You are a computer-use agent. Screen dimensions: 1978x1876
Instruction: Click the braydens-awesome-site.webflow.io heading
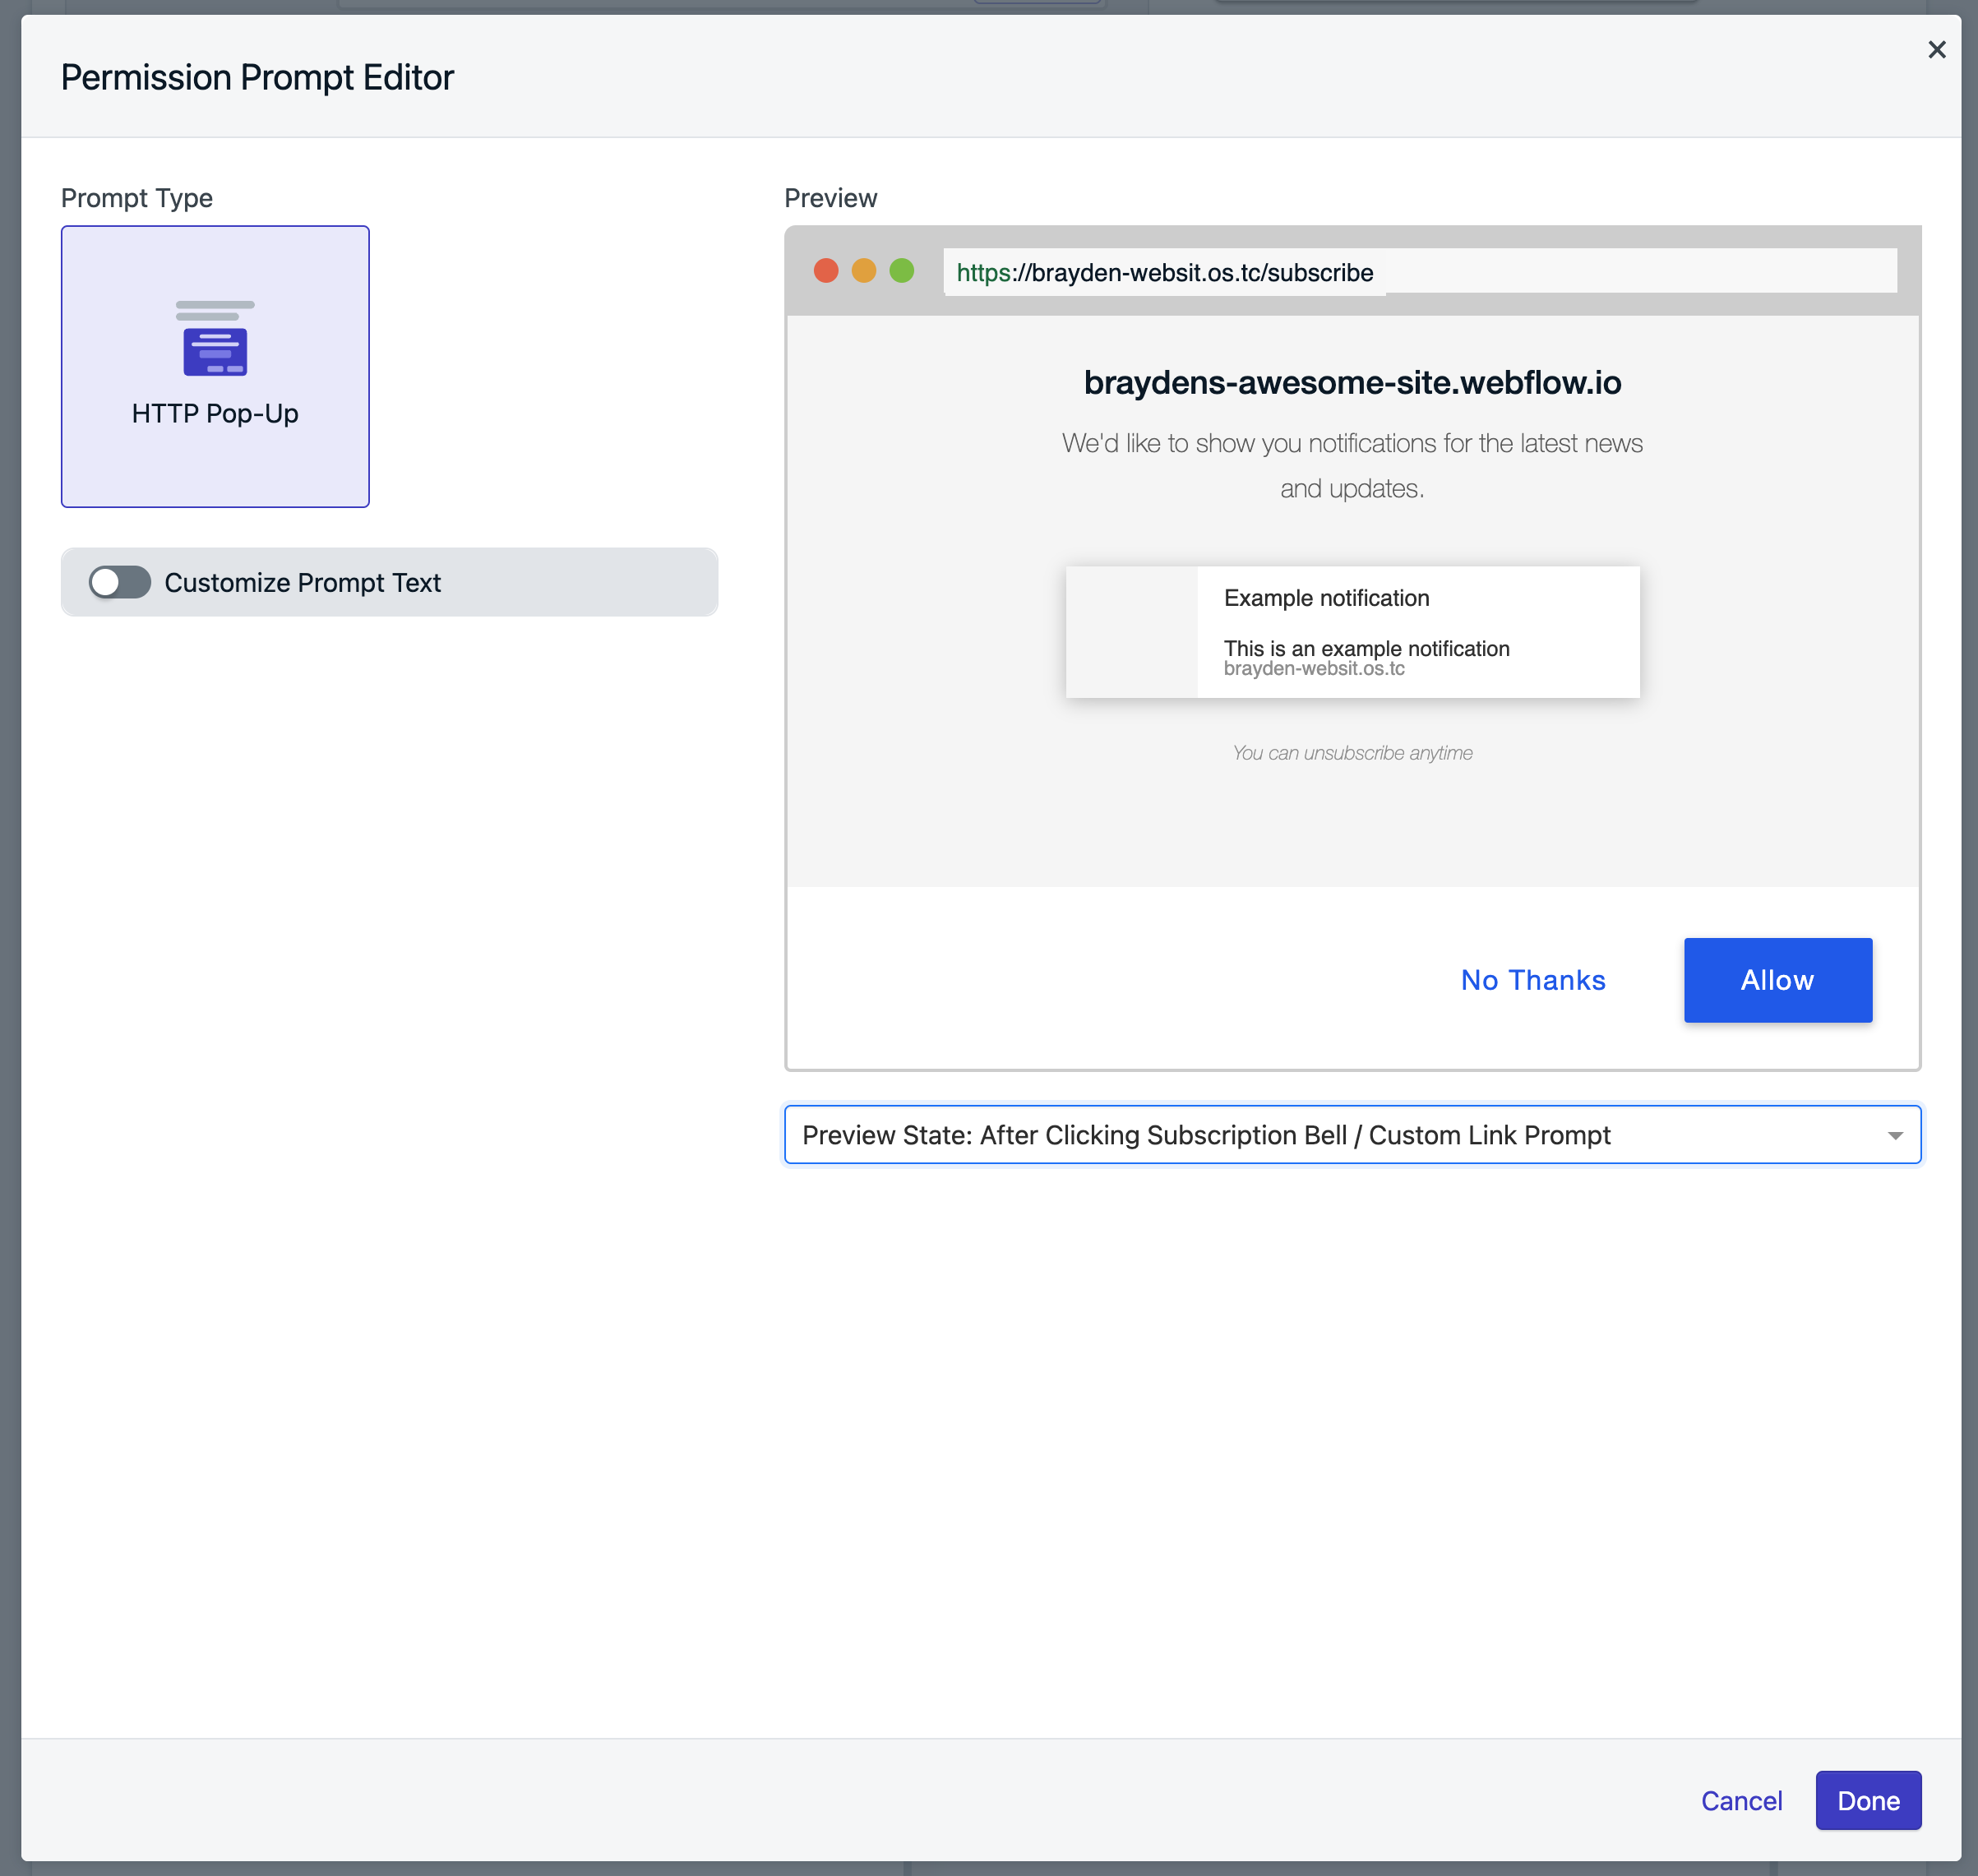click(1352, 383)
